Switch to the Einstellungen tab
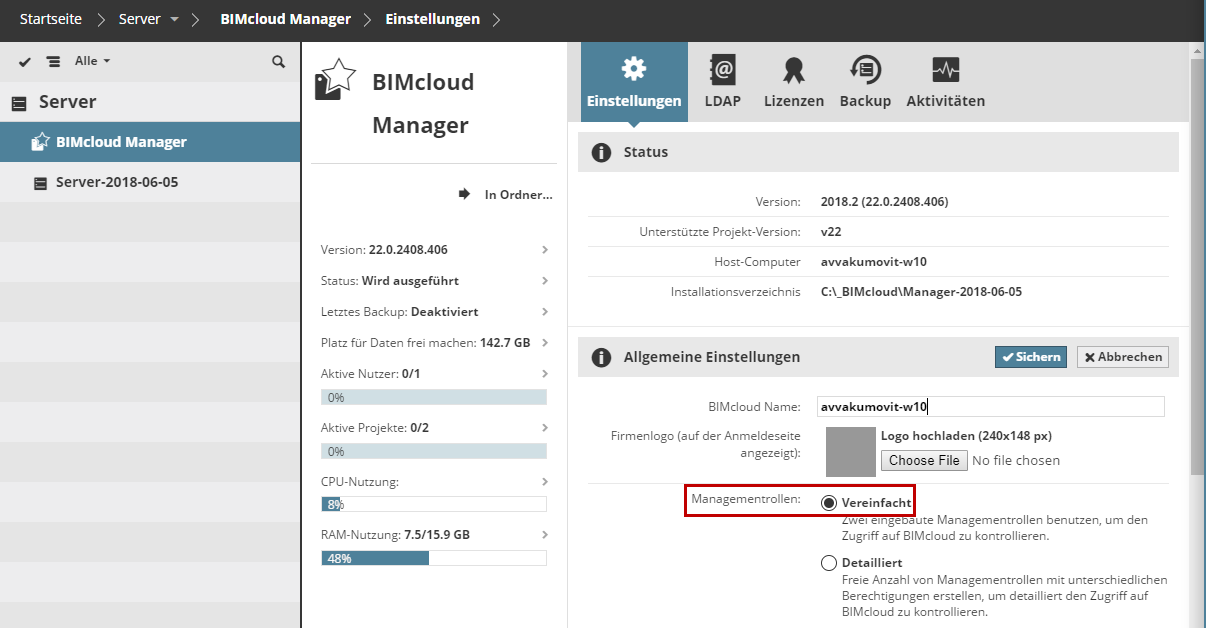Screen dimensions: 1206x628 click(633, 80)
